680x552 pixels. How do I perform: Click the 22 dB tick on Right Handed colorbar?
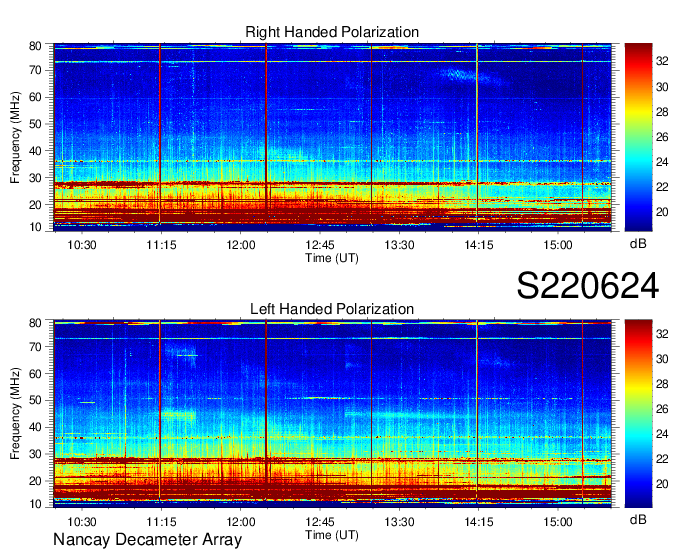point(662,187)
